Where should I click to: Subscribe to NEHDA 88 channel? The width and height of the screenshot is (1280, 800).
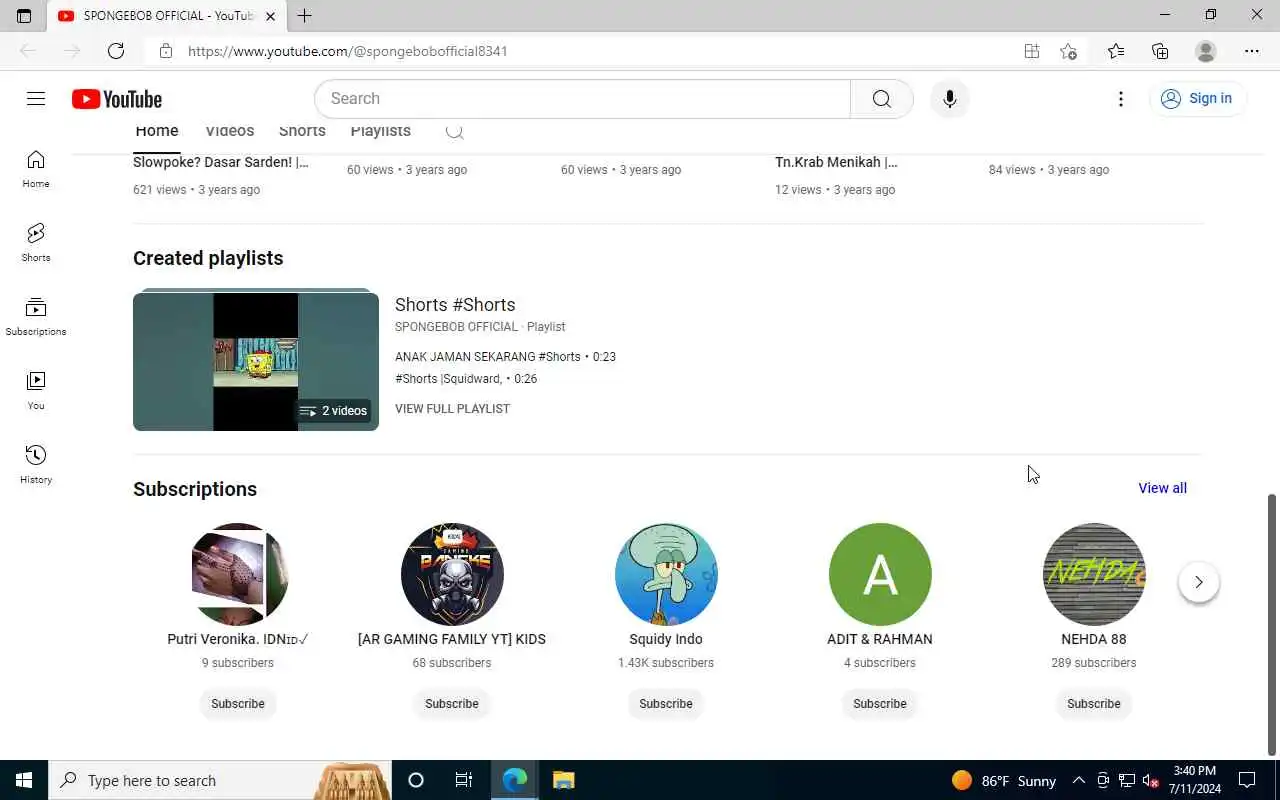point(1094,704)
